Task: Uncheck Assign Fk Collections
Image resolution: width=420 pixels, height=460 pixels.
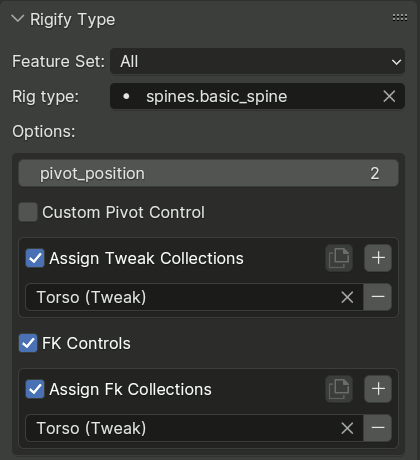Action: (x=35, y=389)
